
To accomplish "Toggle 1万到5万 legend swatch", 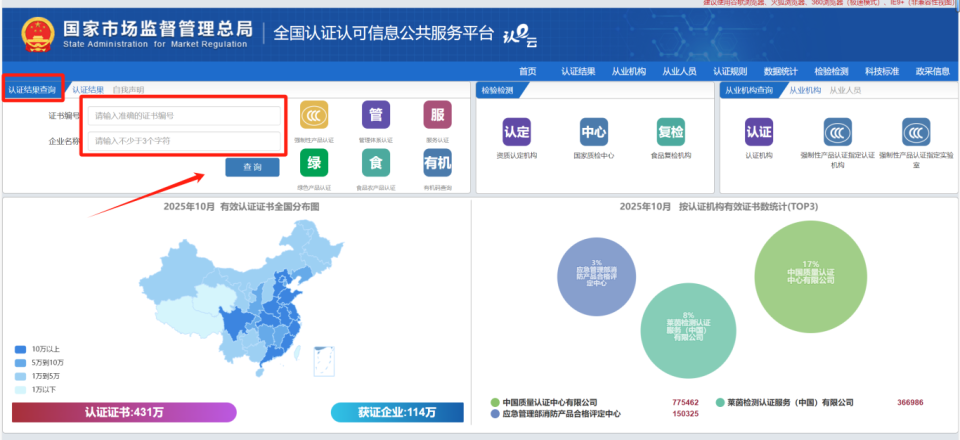I will point(20,376).
